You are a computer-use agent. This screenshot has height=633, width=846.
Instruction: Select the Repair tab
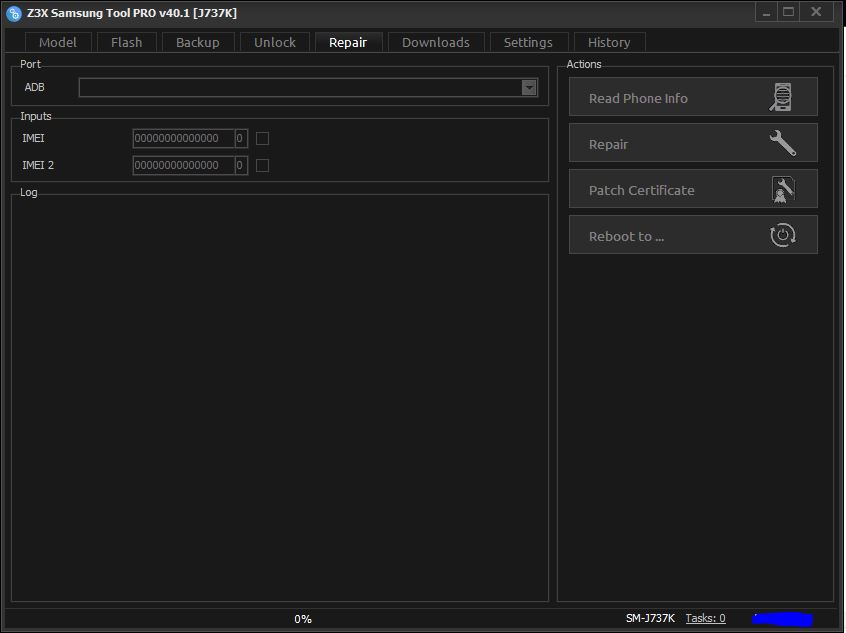tap(348, 42)
